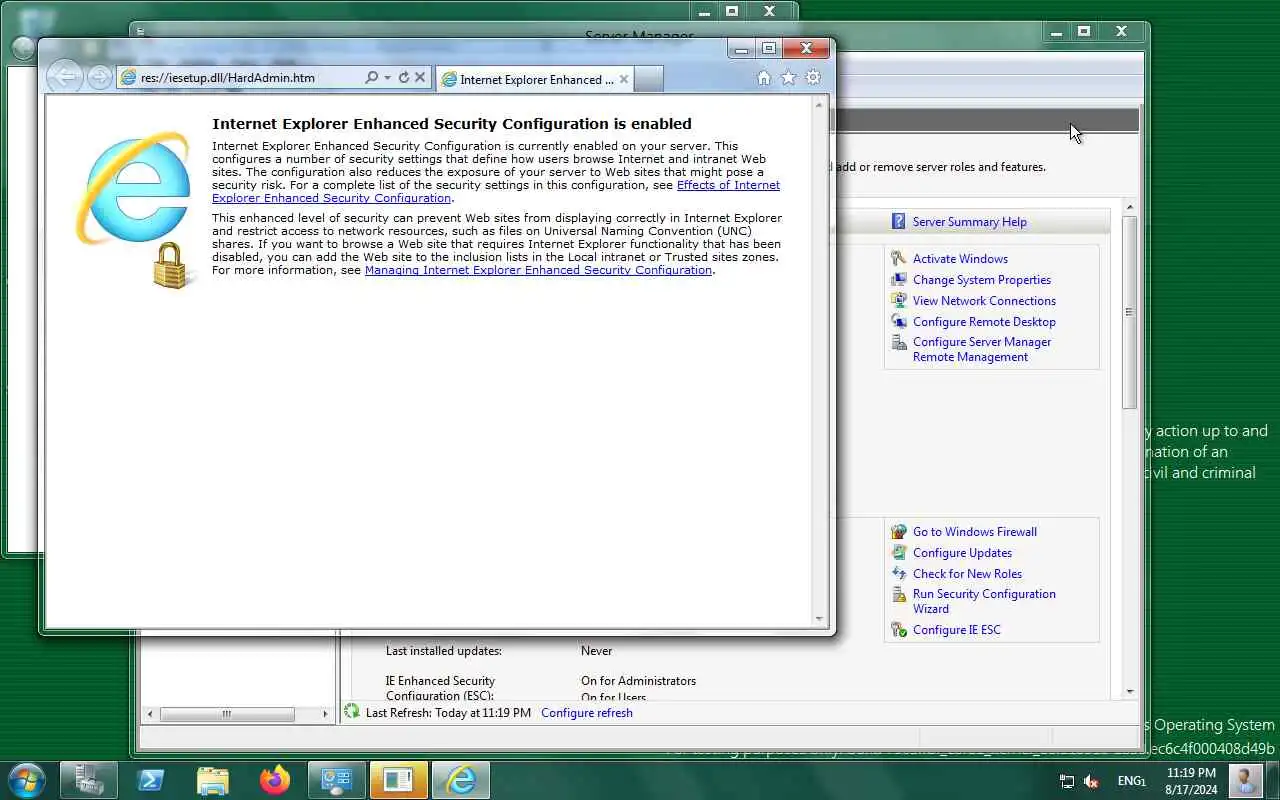The width and height of the screenshot is (1280, 800).
Task: Click the Change System Properties icon
Action: 898,279
